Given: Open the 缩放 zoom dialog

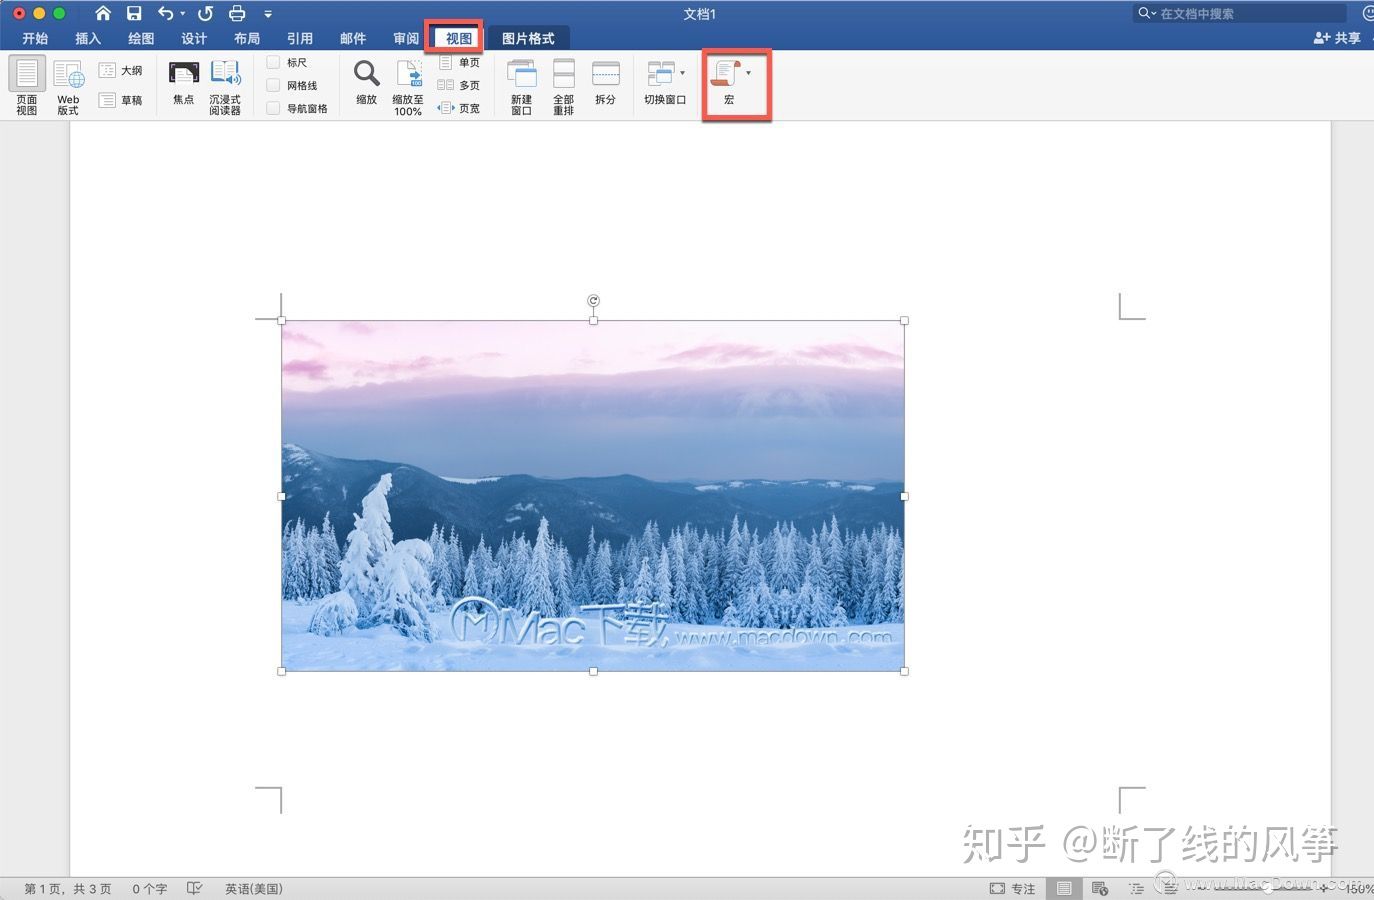Looking at the screenshot, I should [367, 82].
